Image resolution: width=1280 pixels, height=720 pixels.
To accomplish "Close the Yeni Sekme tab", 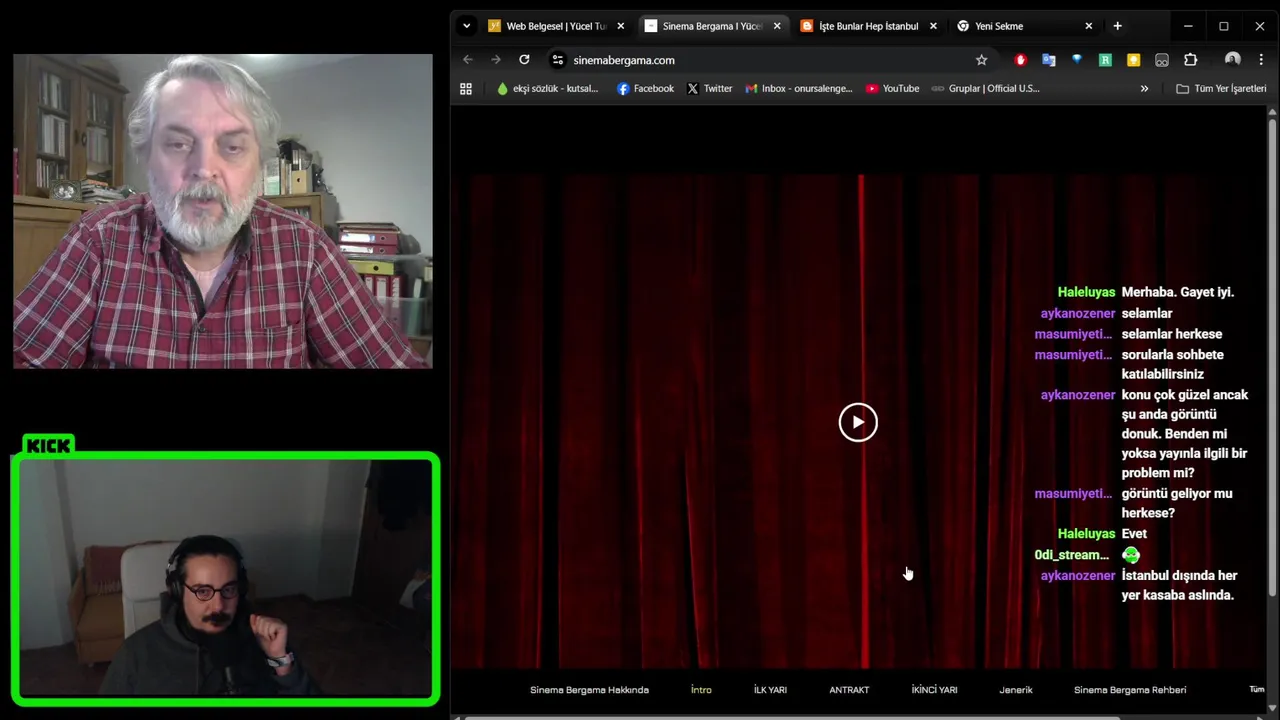I will (x=1089, y=26).
